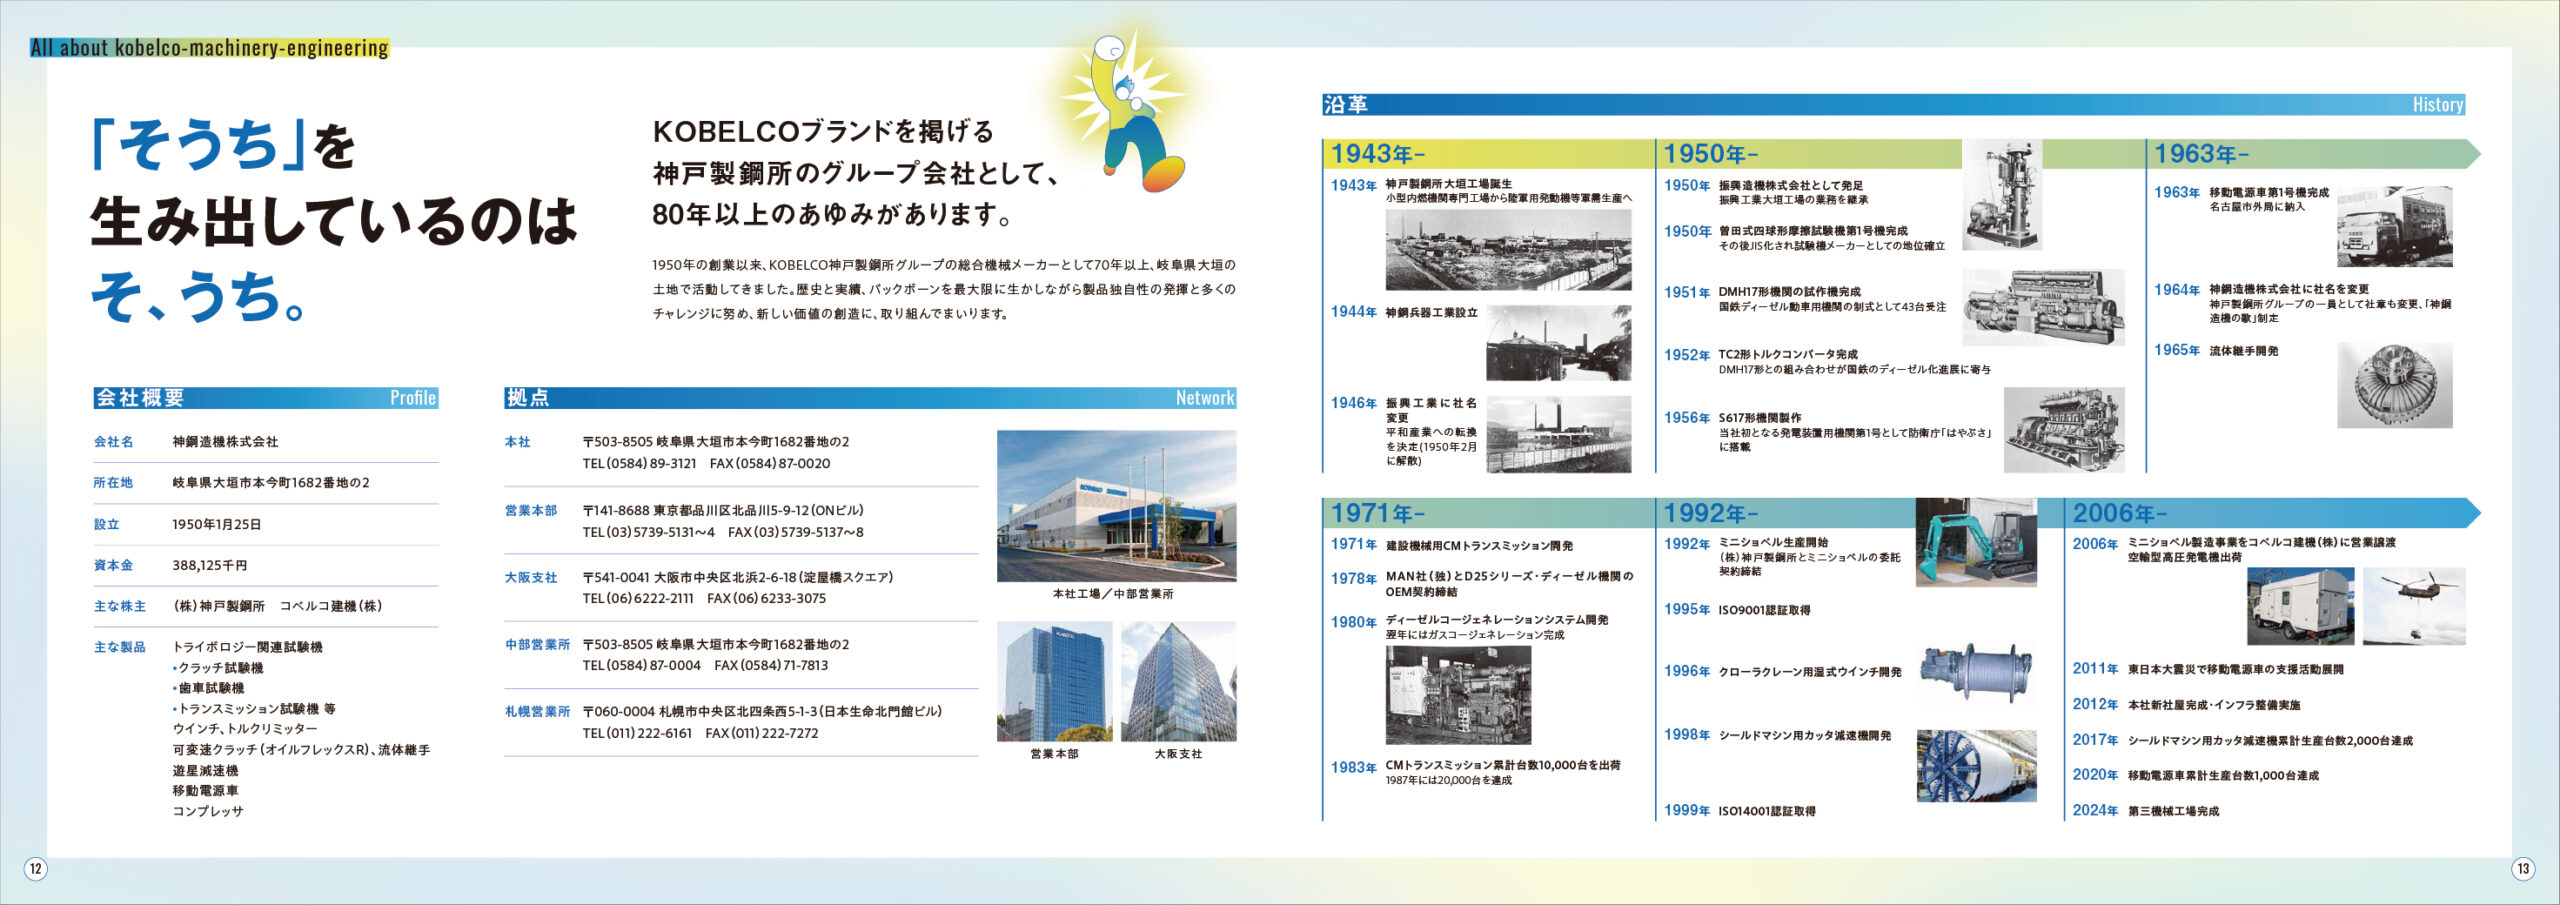Click the helicopter photo under 2006

click(2413, 606)
